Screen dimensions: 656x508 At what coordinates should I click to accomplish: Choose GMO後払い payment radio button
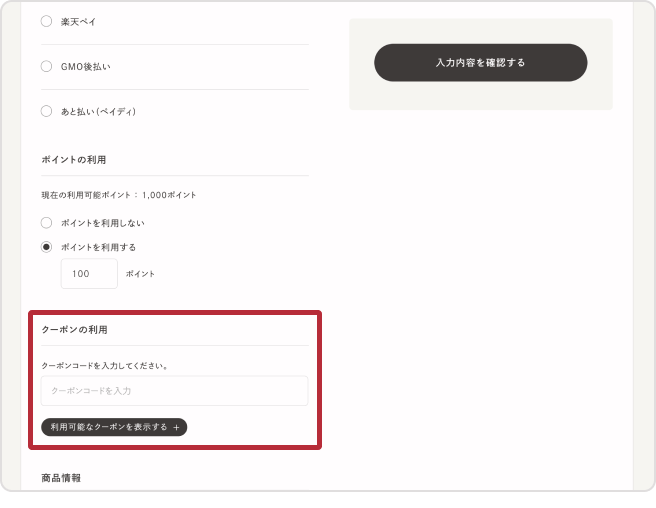[46, 66]
